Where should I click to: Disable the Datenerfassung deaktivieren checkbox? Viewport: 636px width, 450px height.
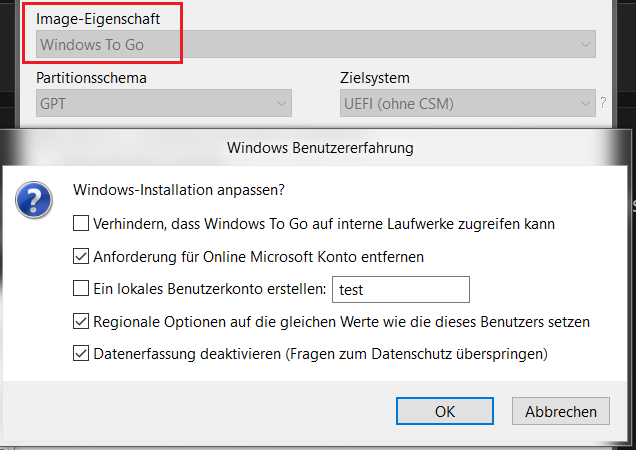(x=81, y=353)
